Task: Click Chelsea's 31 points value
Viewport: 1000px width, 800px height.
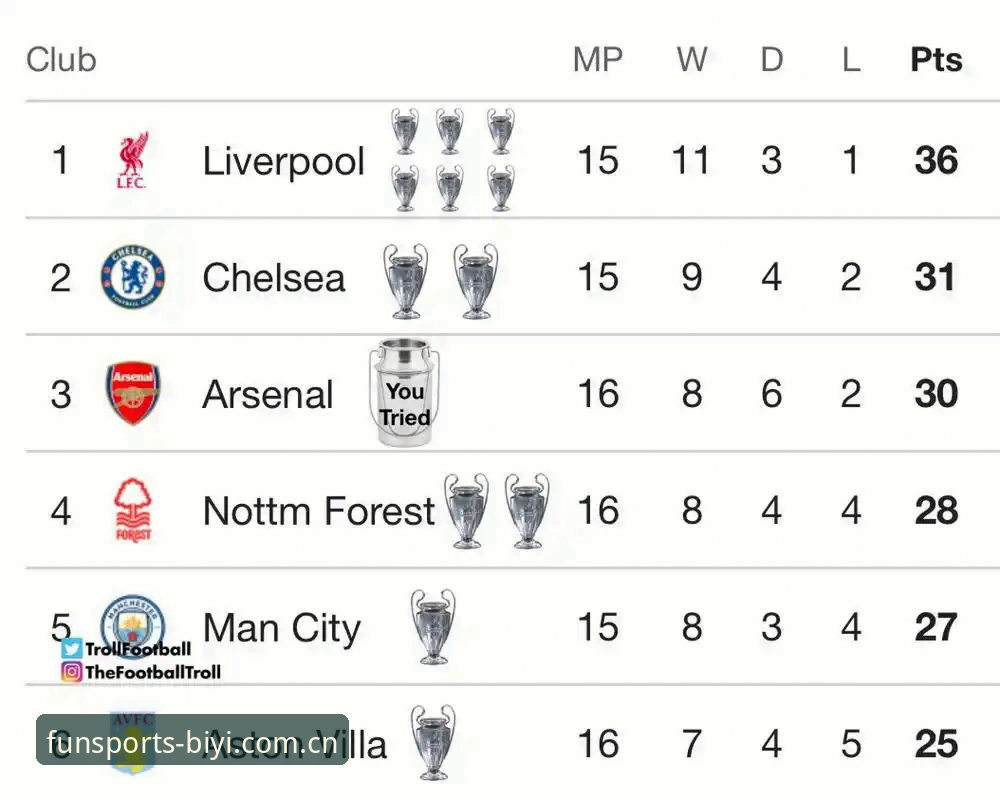Action: (x=935, y=277)
